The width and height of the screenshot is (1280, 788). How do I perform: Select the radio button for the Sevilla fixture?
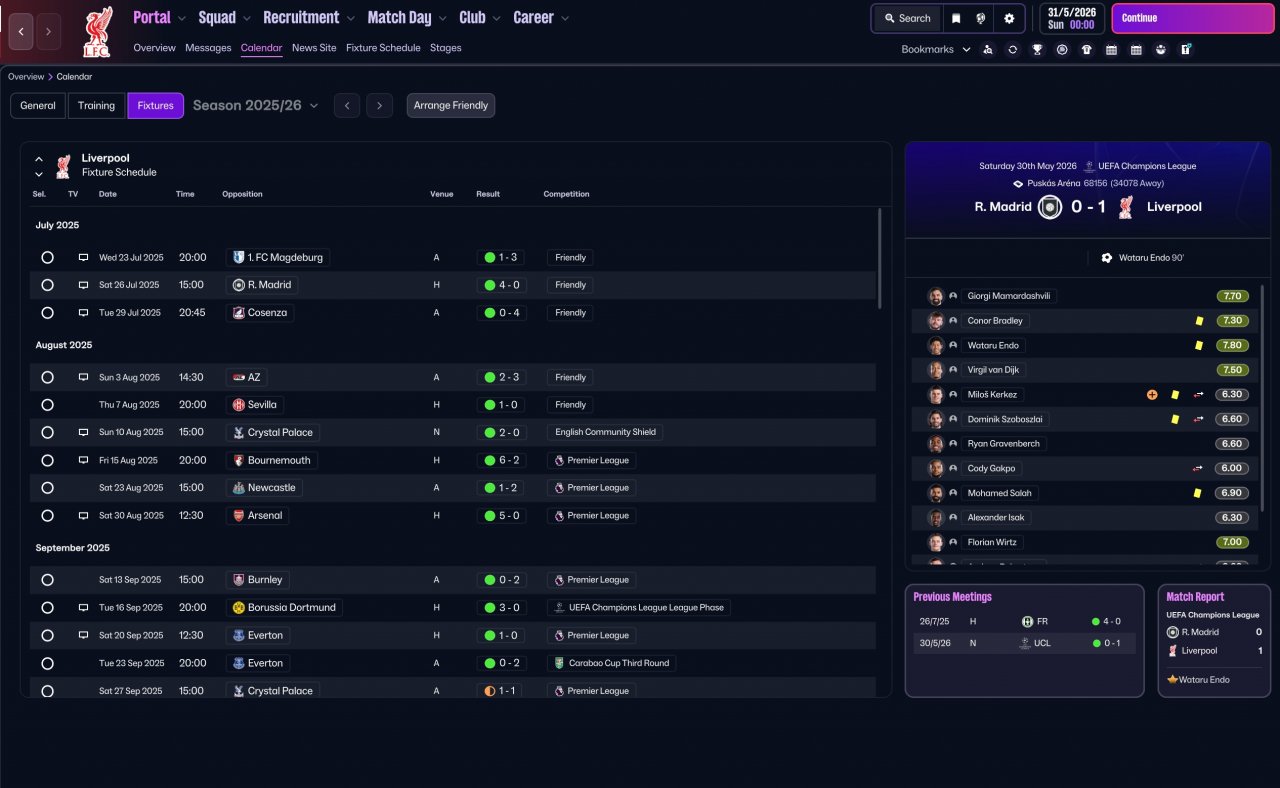(x=47, y=405)
